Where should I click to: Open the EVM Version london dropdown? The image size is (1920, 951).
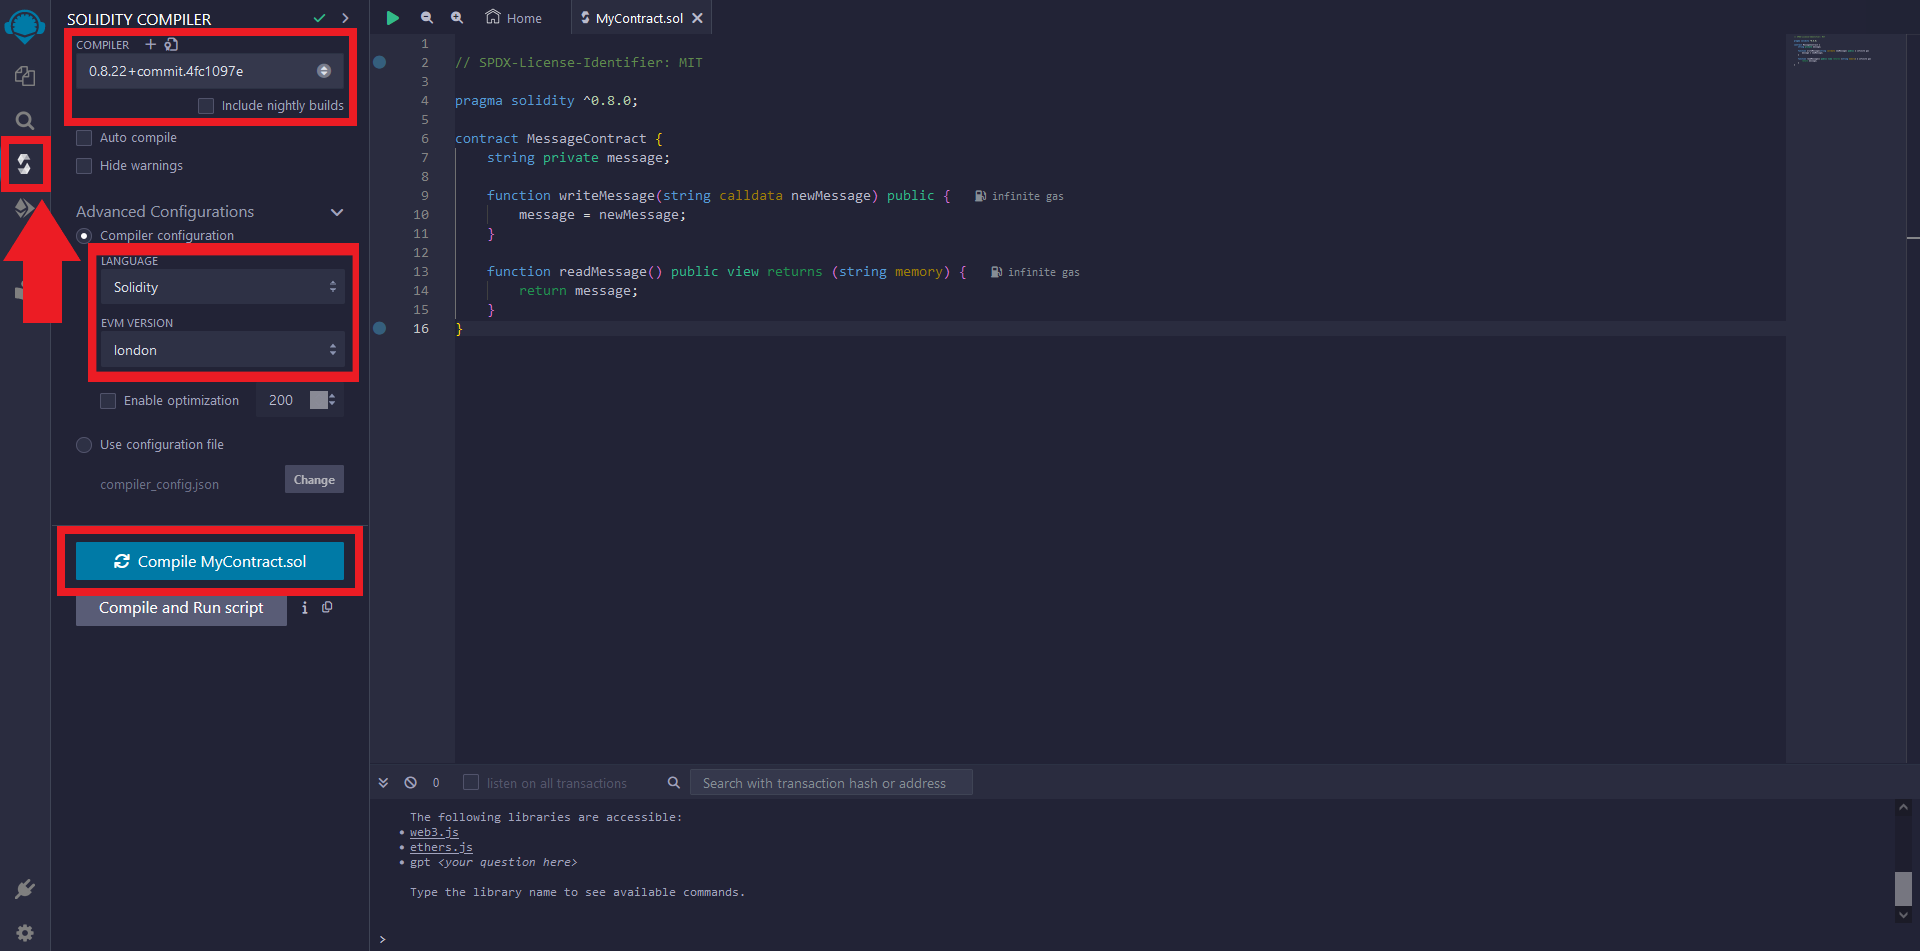click(x=222, y=350)
